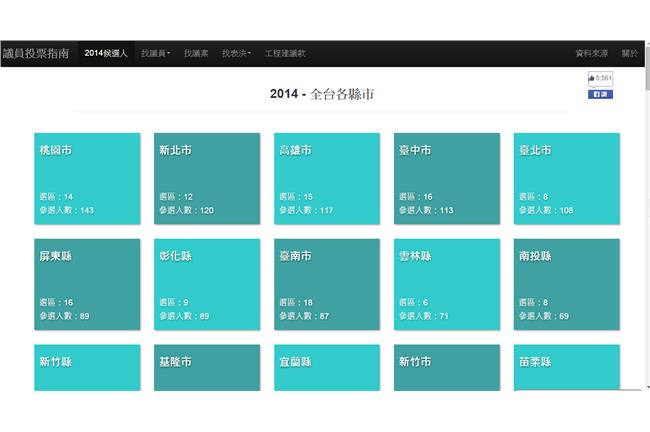The image size is (650, 432).
Task: Open the 新竹縣 card
Action: coord(87,367)
